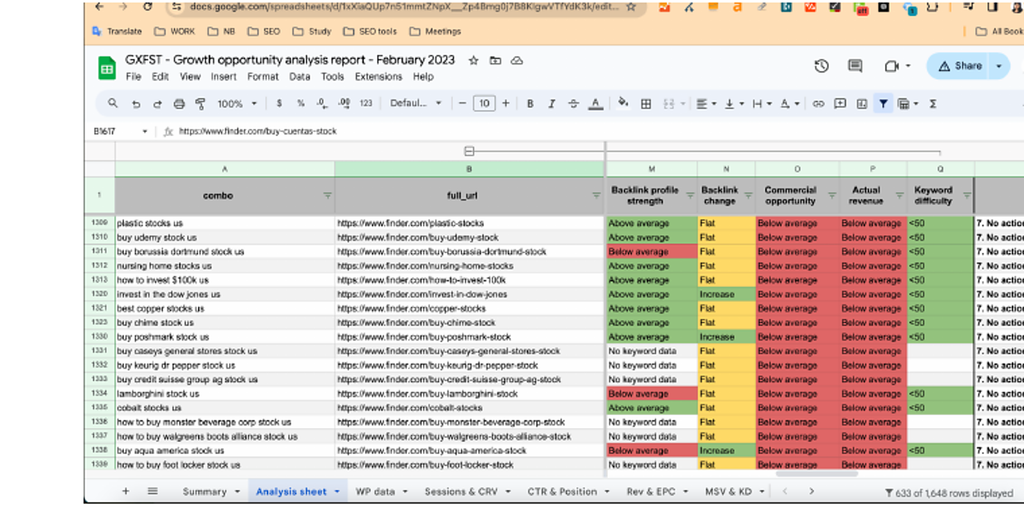1024x525 pixels.
Task: Collapse the column group minus button
Action: [469, 151]
